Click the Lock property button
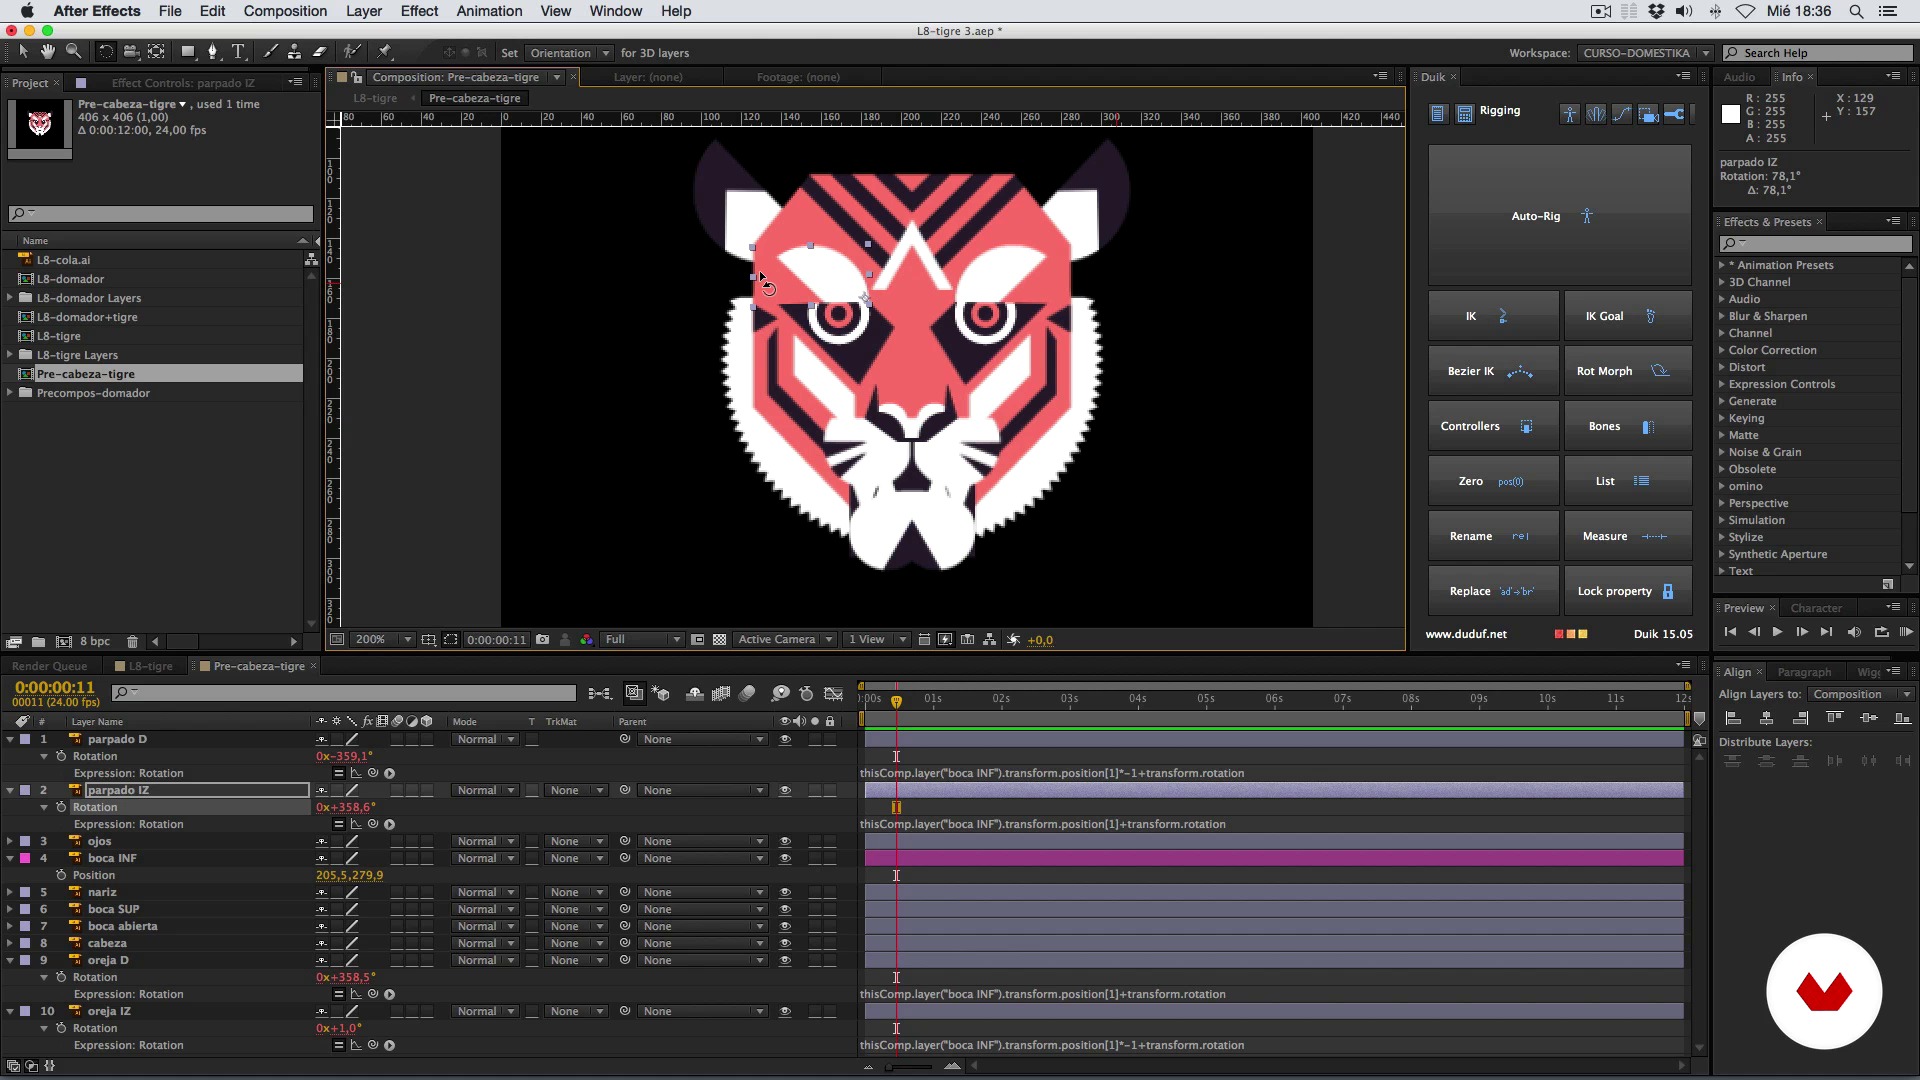The width and height of the screenshot is (1920, 1080). [x=1627, y=591]
